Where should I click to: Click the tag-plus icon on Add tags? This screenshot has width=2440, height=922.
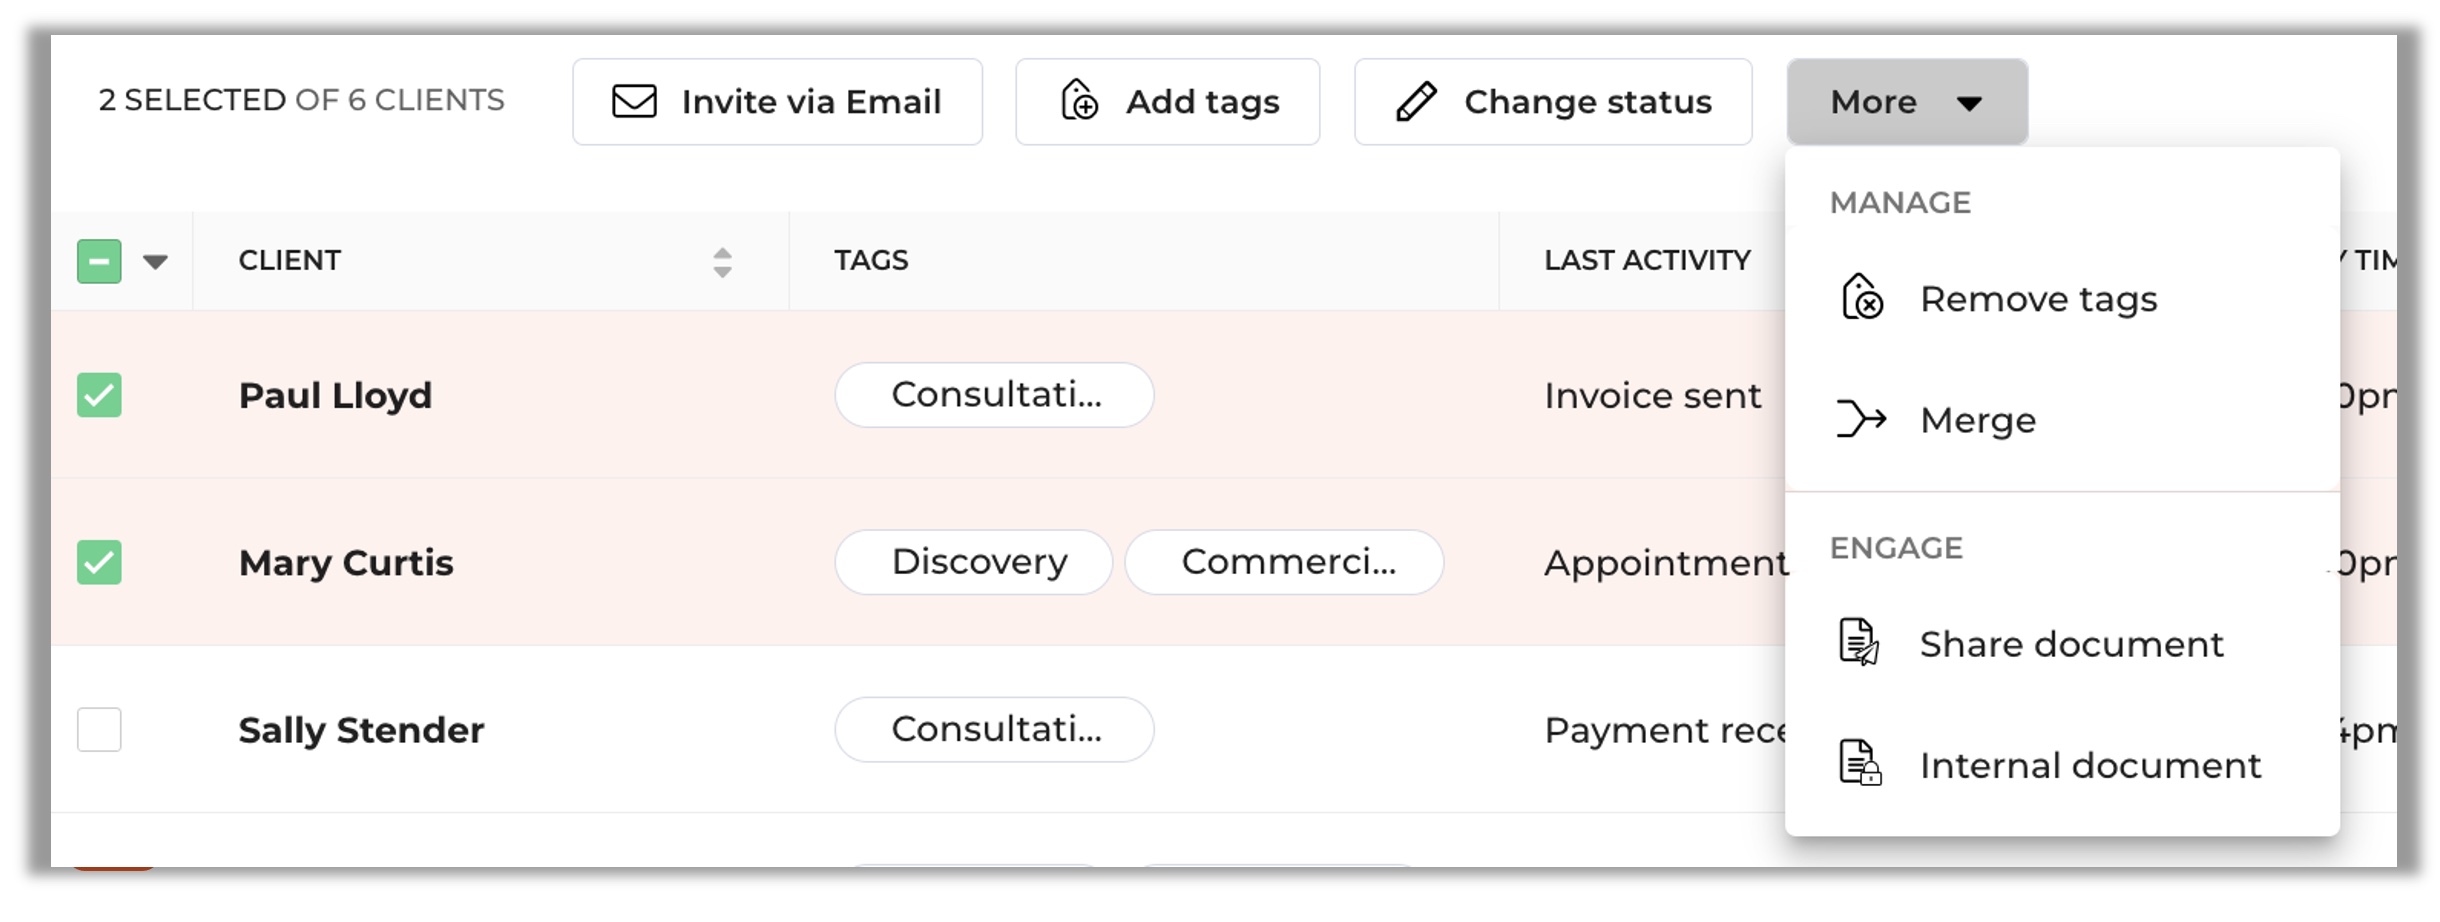pyautogui.click(x=1079, y=100)
